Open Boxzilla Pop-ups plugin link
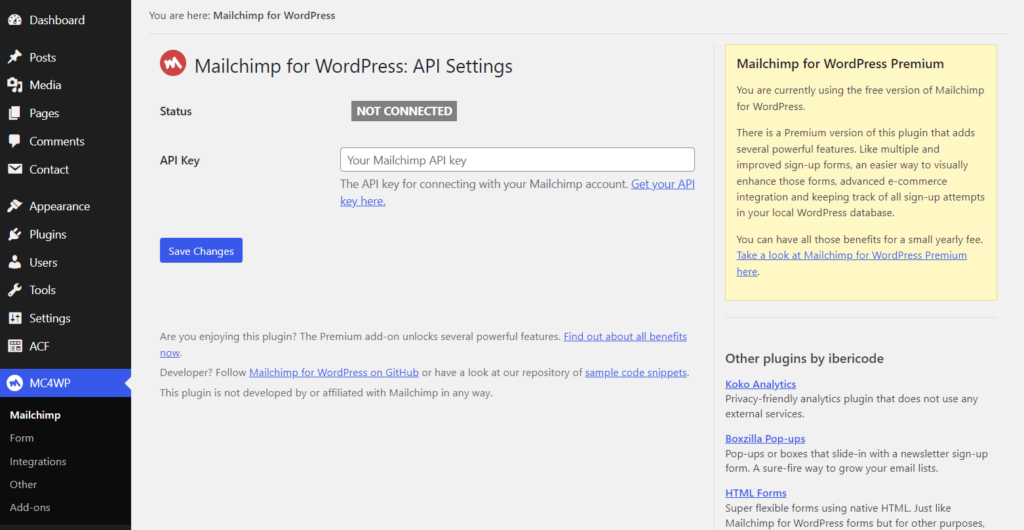This screenshot has width=1024, height=530. pyautogui.click(x=765, y=439)
